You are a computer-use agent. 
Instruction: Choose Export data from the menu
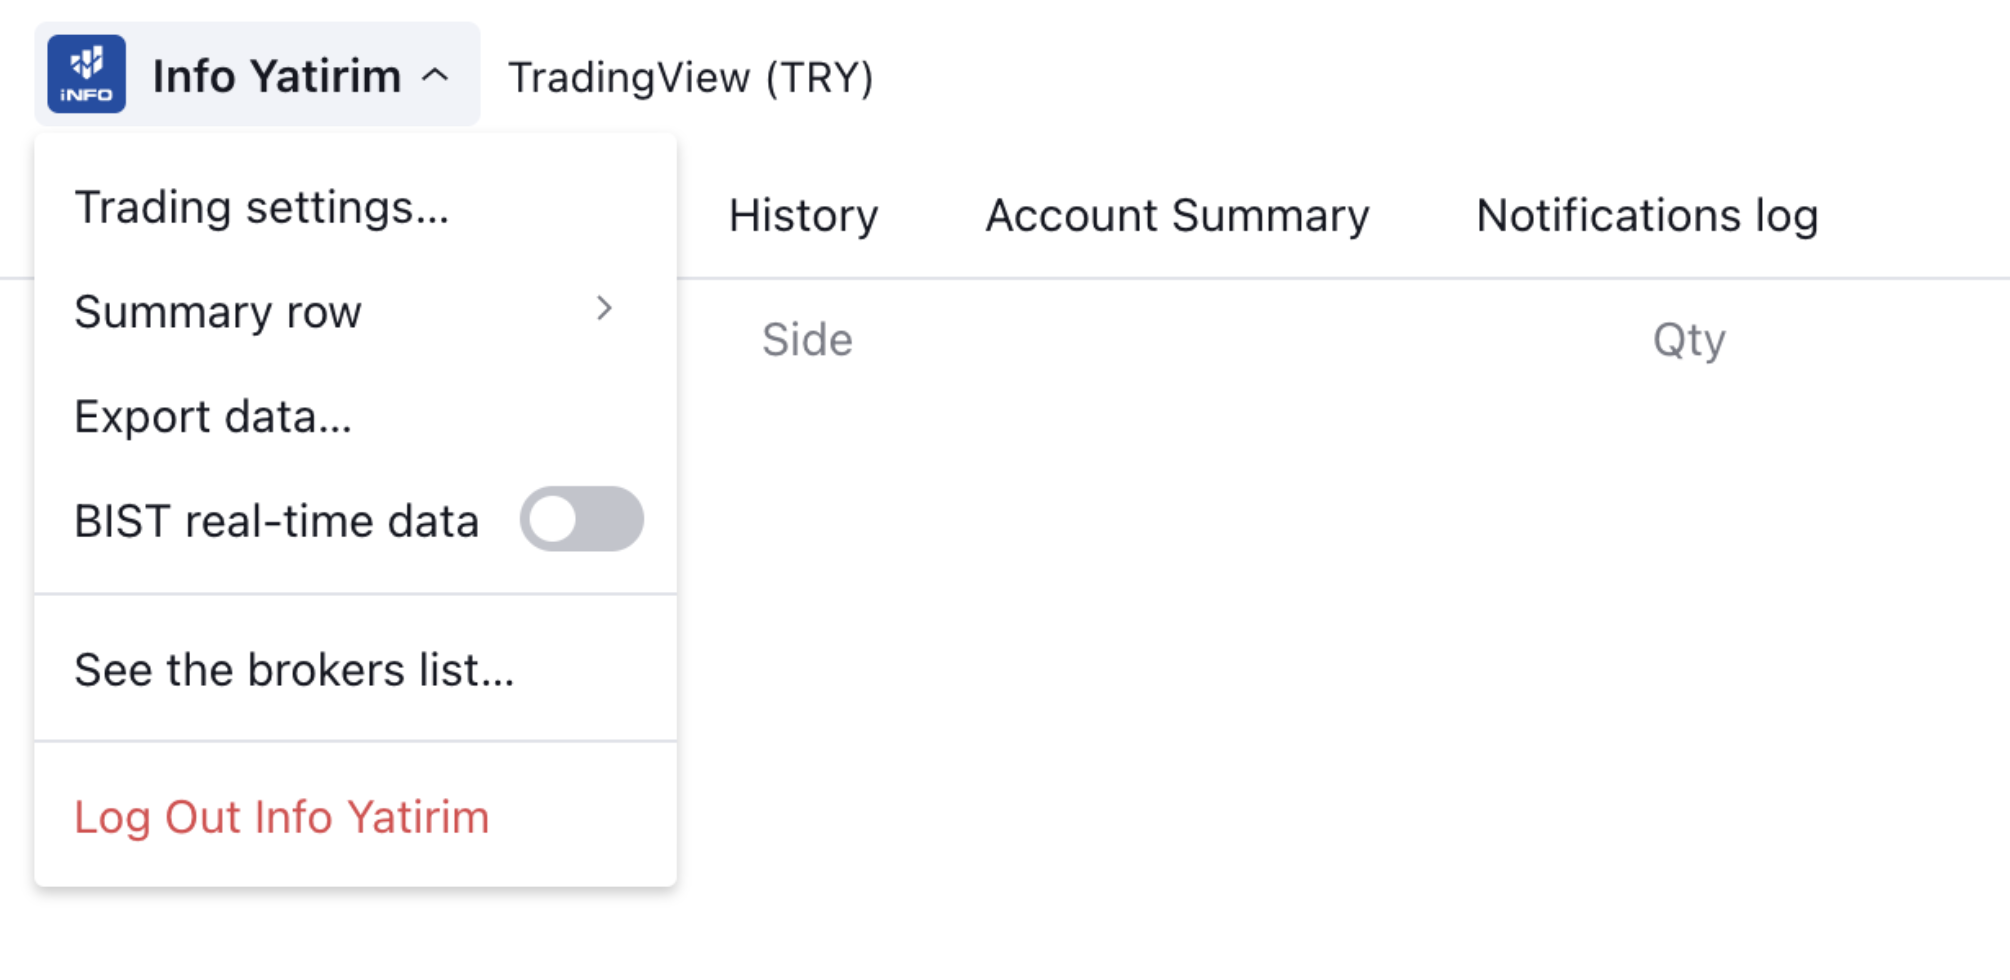click(x=213, y=416)
